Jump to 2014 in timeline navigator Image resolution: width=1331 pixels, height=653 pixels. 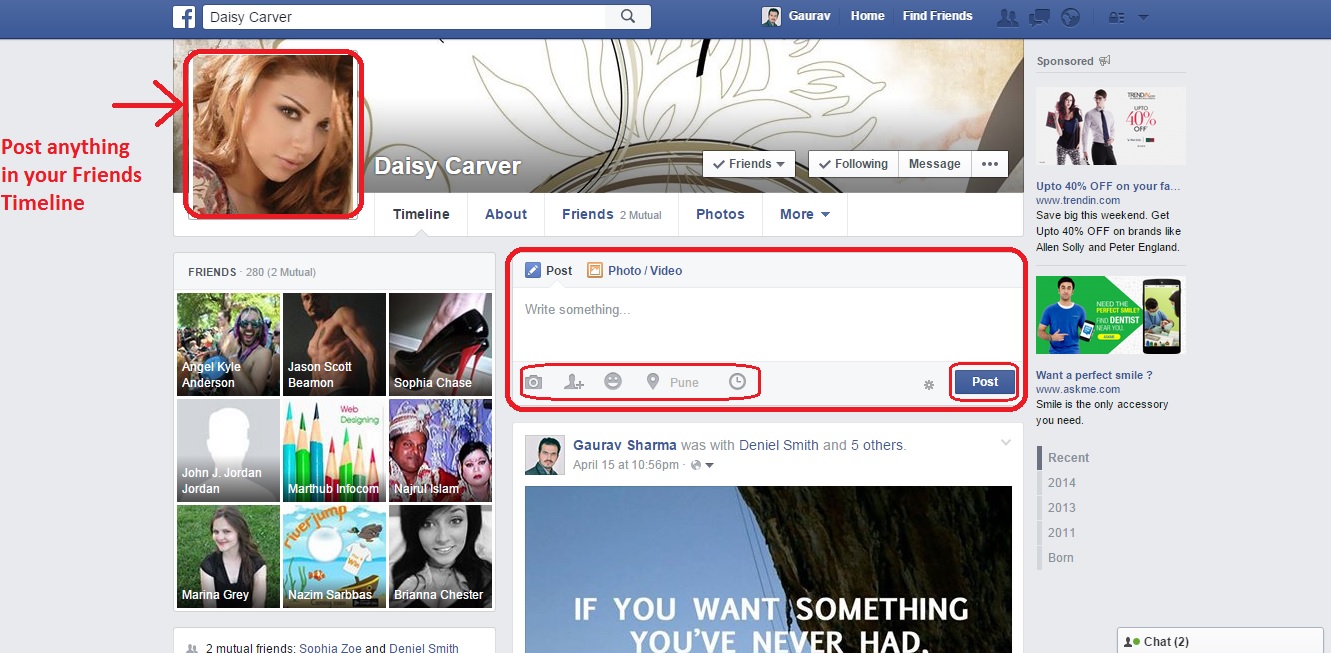[1062, 483]
